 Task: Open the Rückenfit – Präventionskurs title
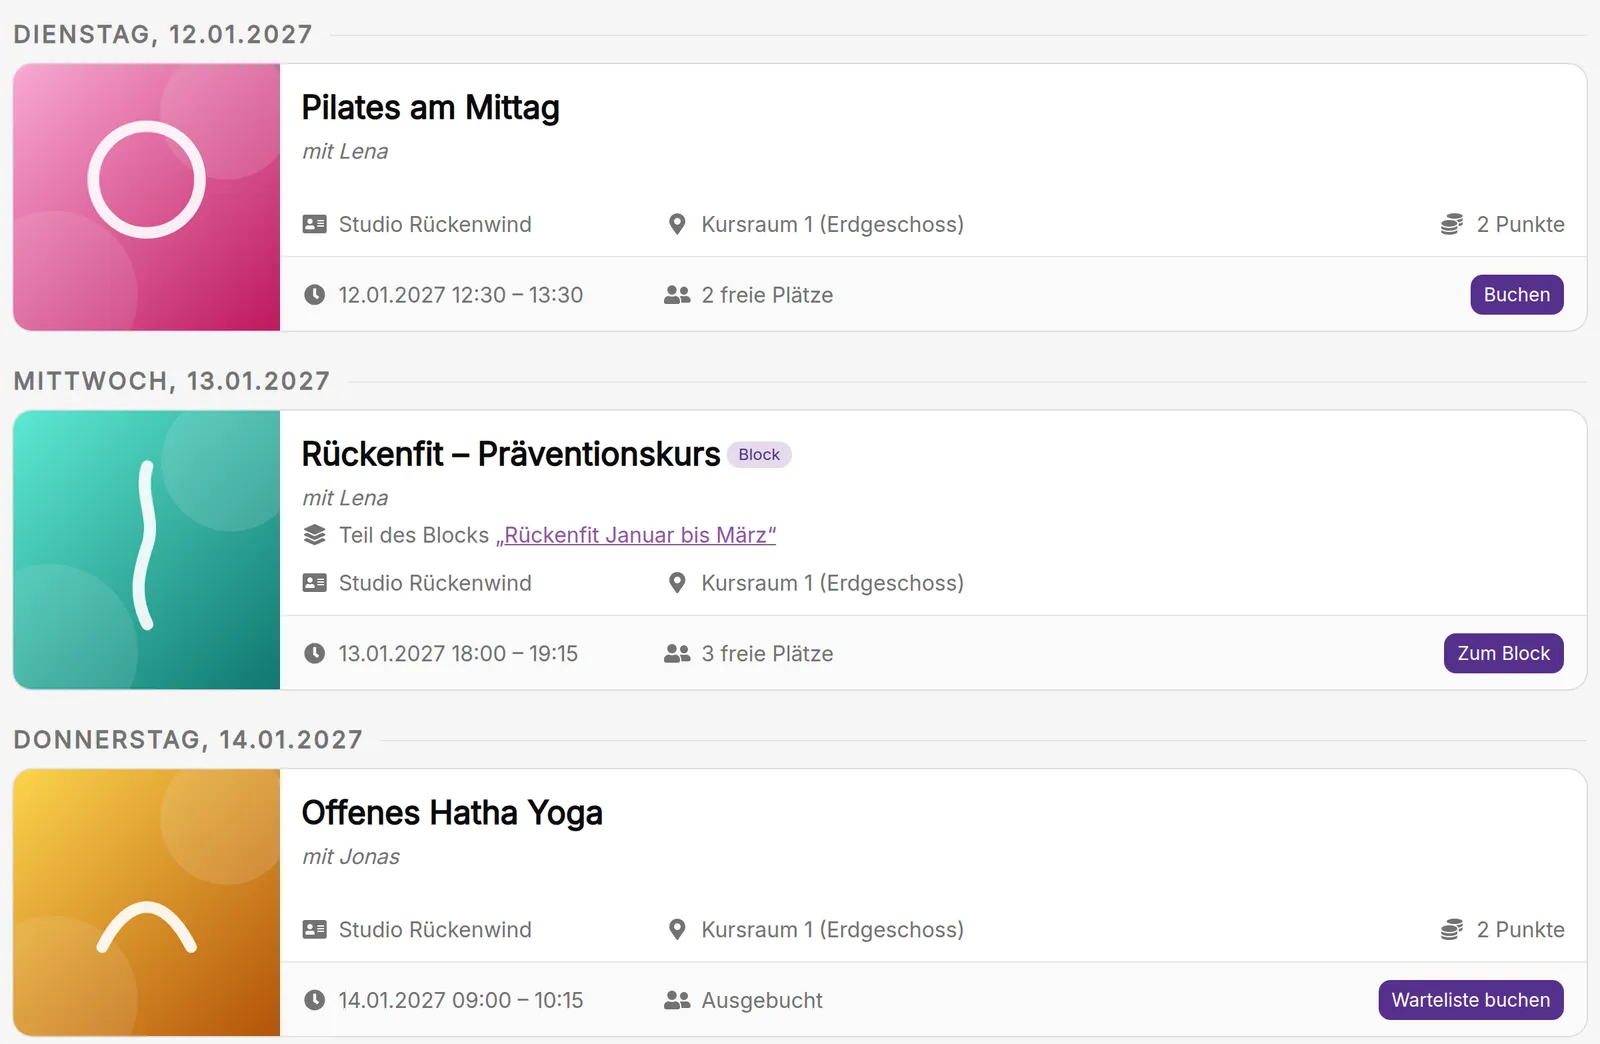click(510, 454)
